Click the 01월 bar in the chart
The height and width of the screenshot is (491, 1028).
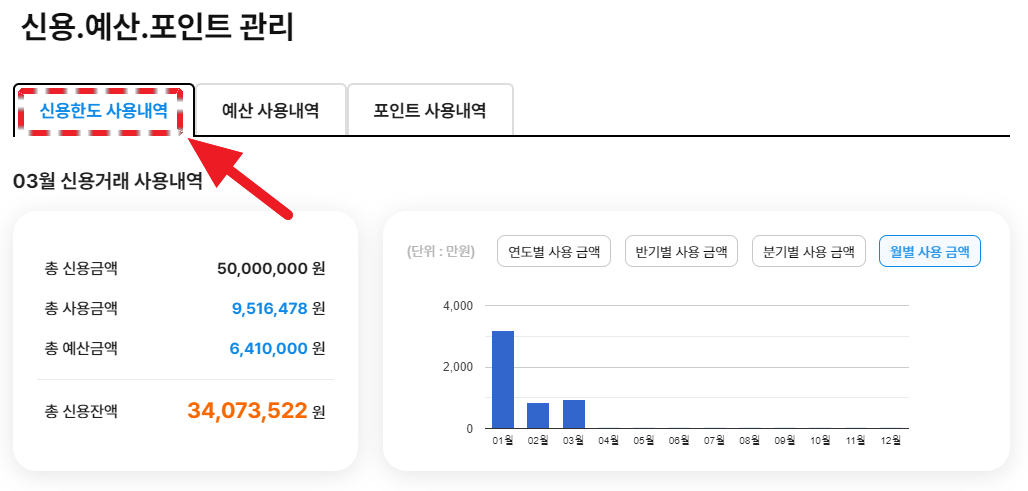(x=503, y=380)
